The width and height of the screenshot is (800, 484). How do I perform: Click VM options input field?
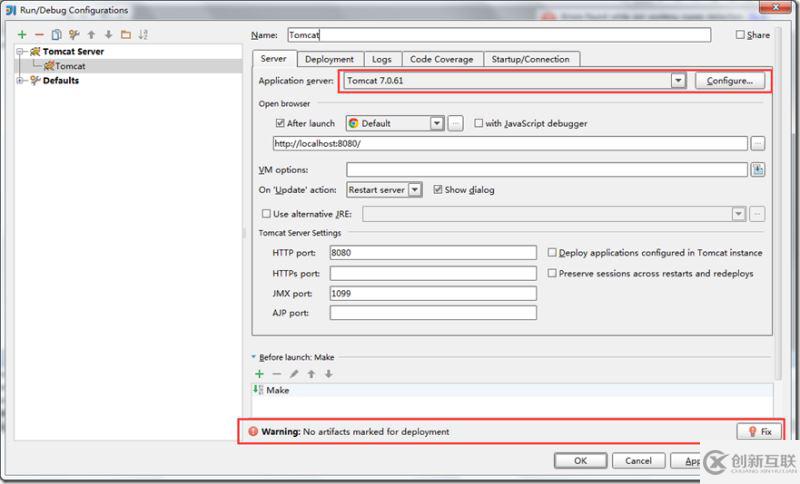(547, 170)
